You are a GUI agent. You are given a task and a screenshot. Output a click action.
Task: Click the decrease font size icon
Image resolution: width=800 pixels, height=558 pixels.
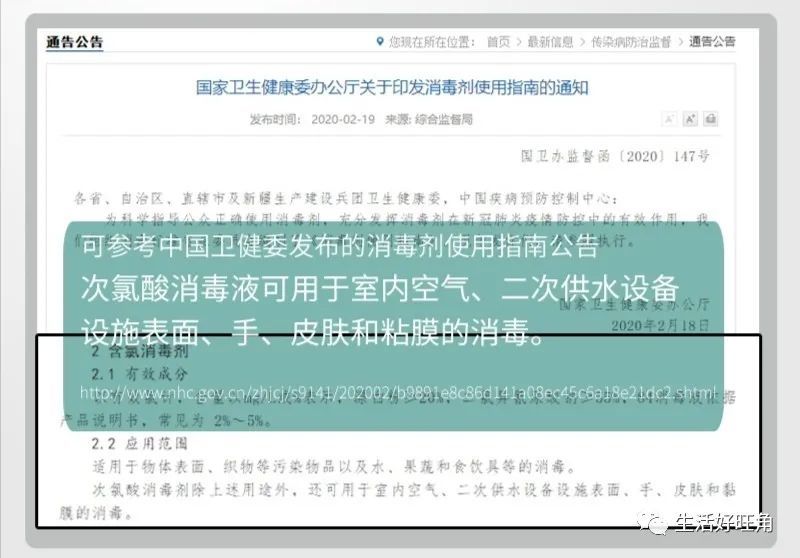coord(668,119)
